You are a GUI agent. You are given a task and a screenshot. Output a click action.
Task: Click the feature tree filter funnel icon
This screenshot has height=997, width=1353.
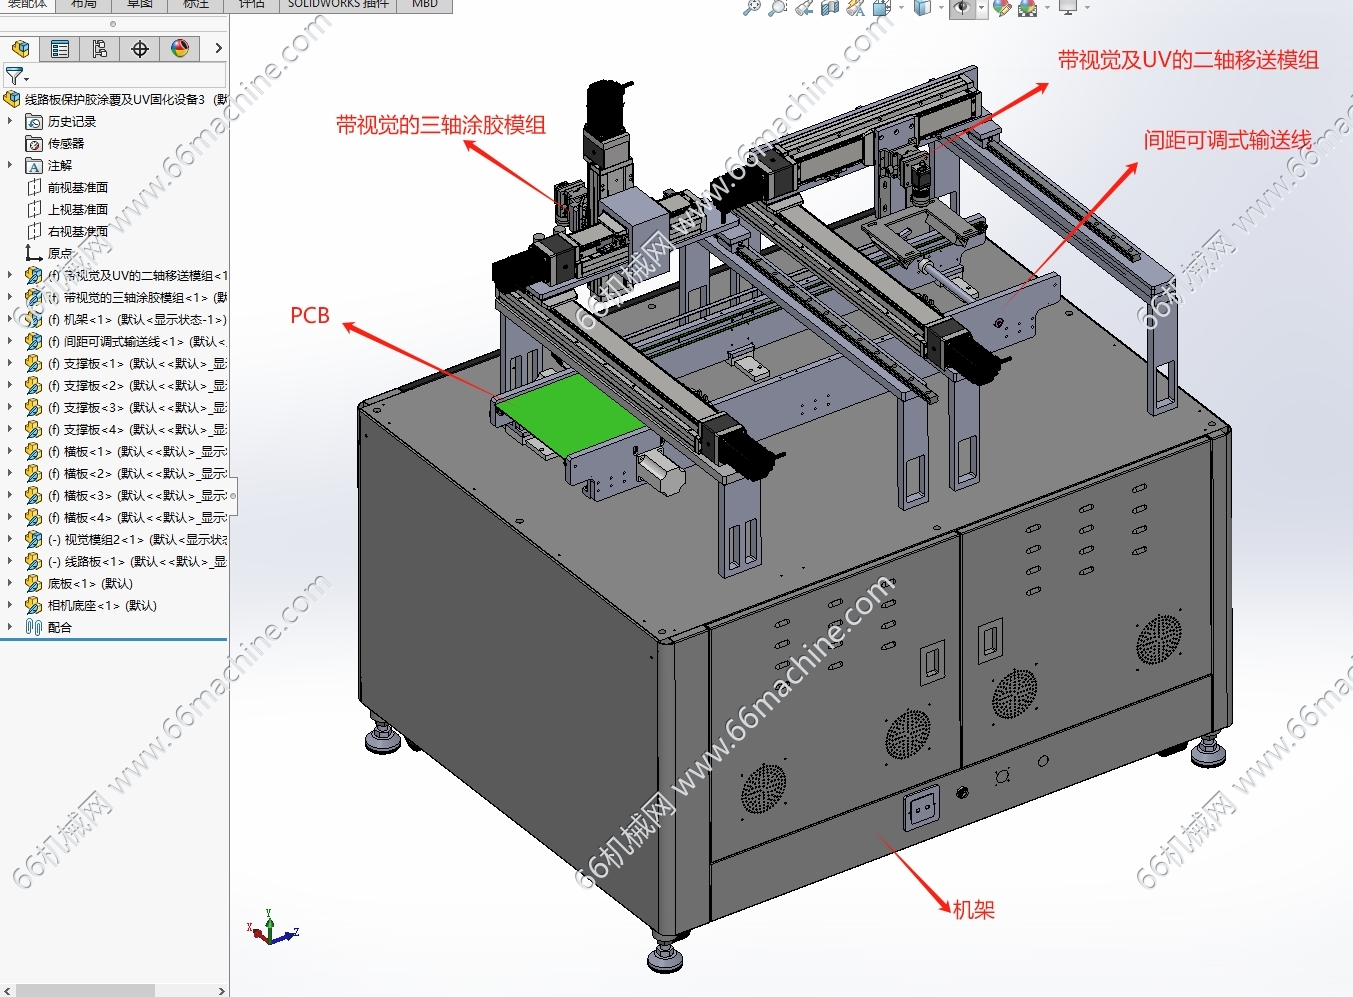(x=14, y=76)
